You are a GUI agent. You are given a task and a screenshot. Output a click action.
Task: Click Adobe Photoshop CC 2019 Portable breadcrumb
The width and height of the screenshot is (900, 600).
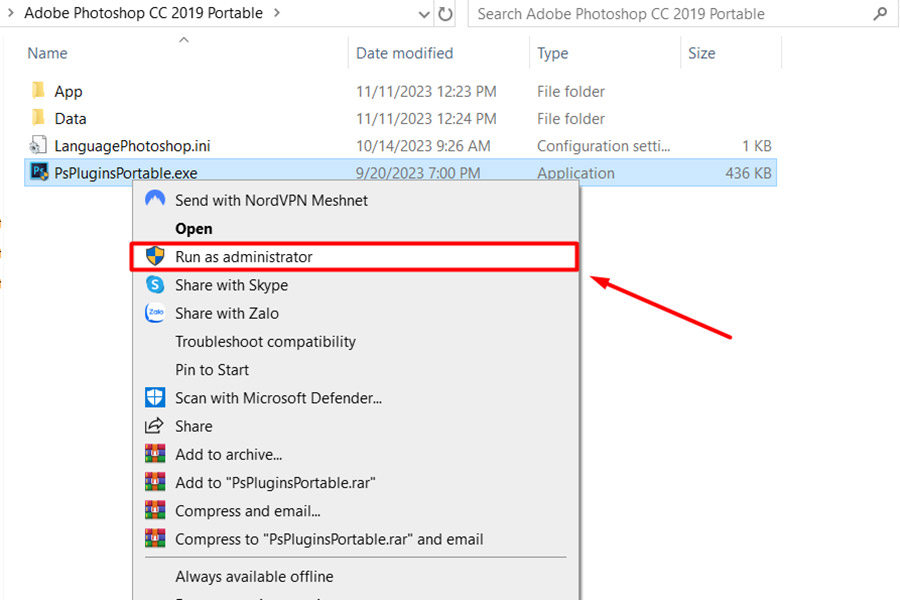(143, 13)
